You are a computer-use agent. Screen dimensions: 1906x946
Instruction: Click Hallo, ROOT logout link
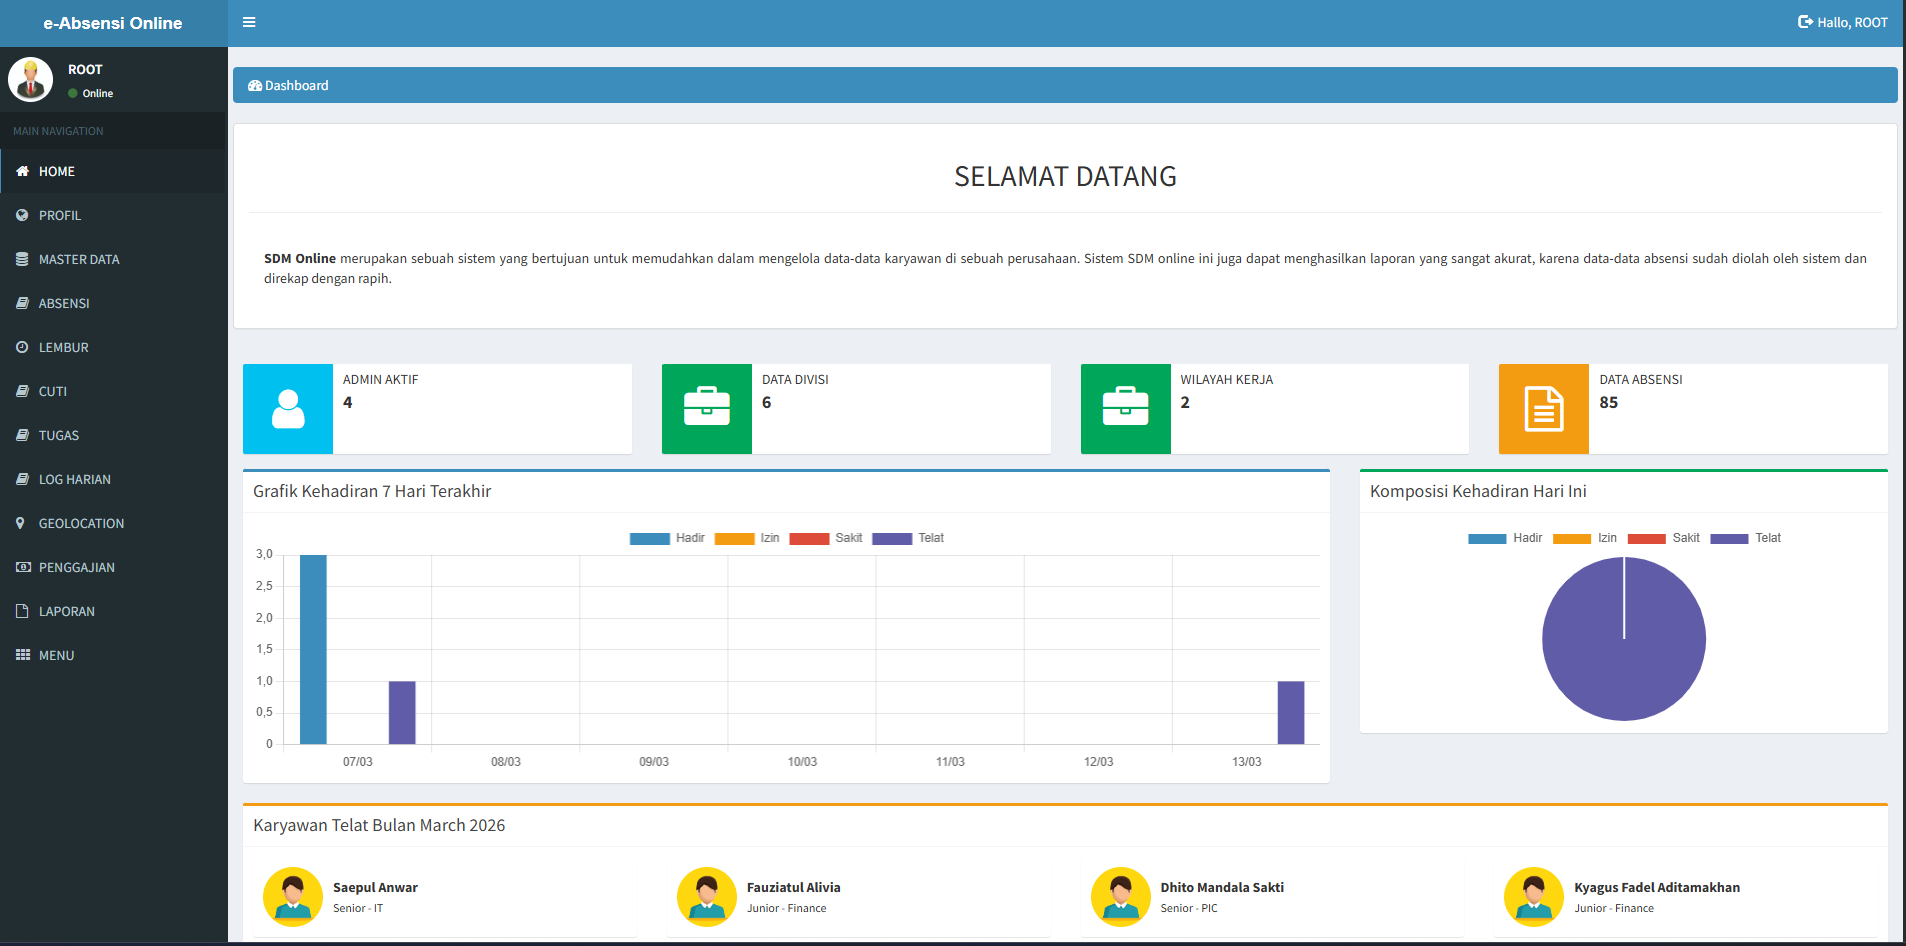(x=1842, y=22)
